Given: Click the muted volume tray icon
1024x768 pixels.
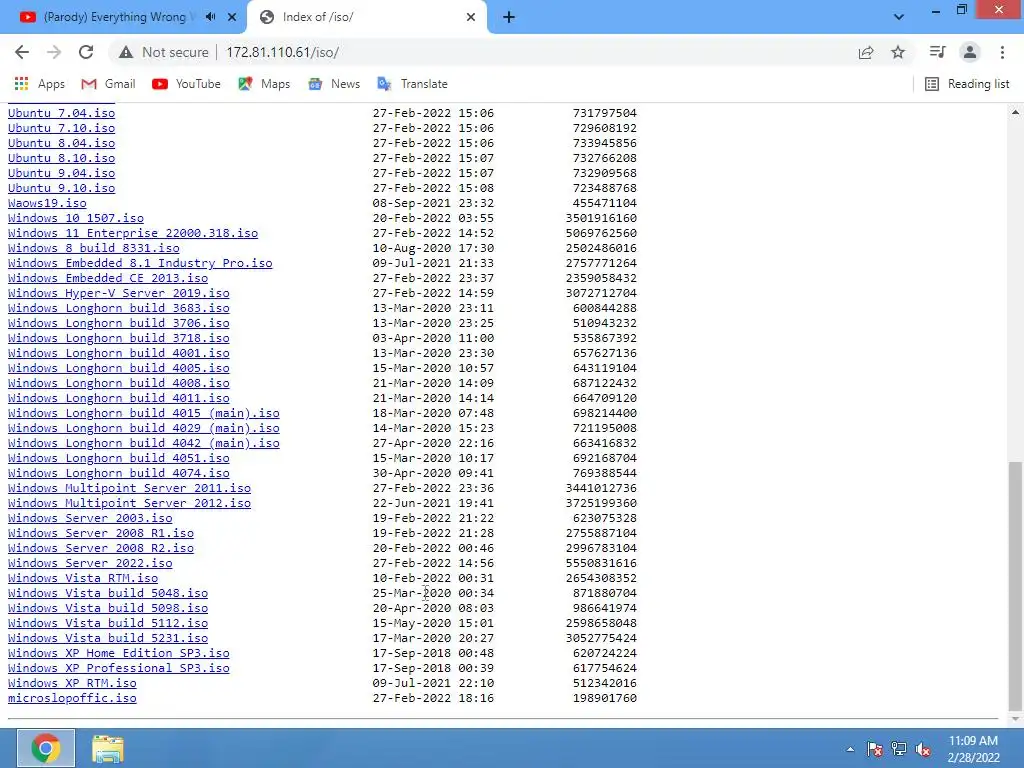Looking at the screenshot, I should point(923,749).
